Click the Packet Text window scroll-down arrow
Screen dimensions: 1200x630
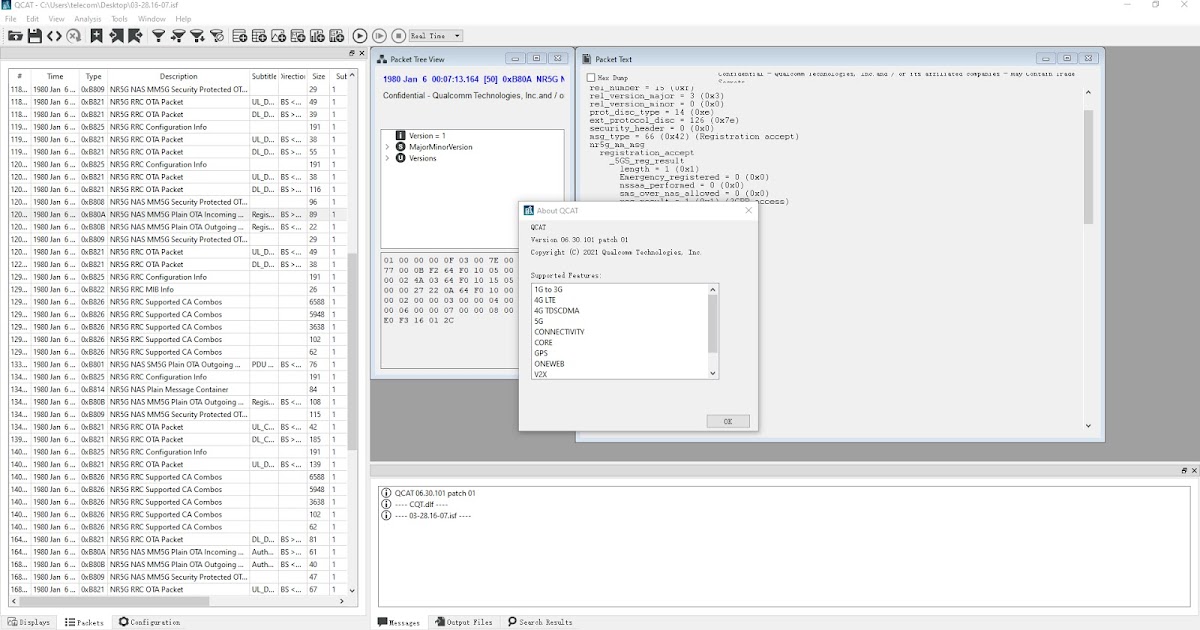pyautogui.click(x=1089, y=426)
